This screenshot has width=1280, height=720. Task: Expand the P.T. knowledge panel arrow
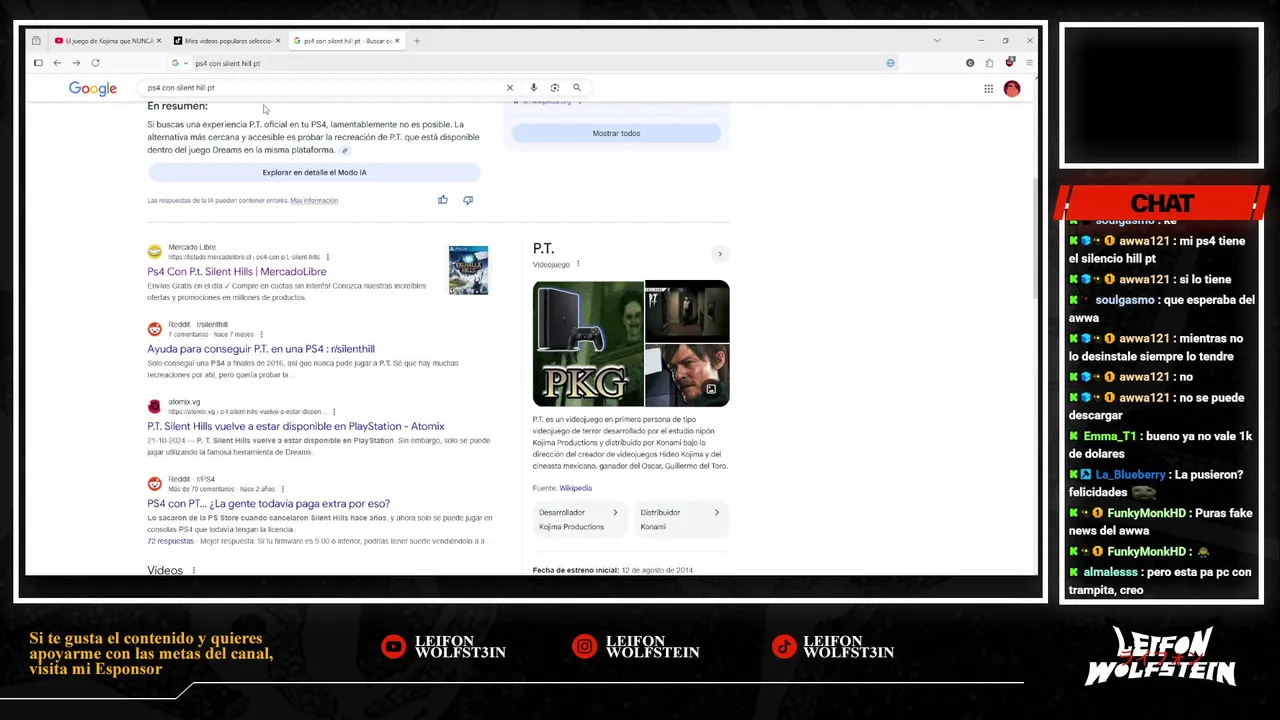pyautogui.click(x=719, y=254)
